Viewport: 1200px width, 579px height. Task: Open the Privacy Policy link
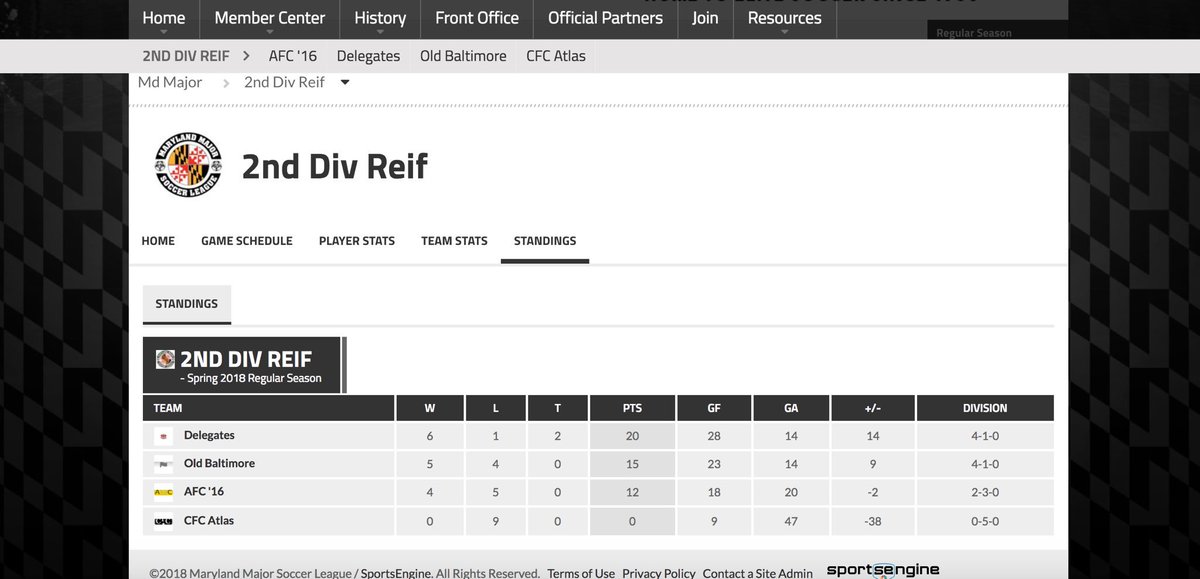pos(659,574)
